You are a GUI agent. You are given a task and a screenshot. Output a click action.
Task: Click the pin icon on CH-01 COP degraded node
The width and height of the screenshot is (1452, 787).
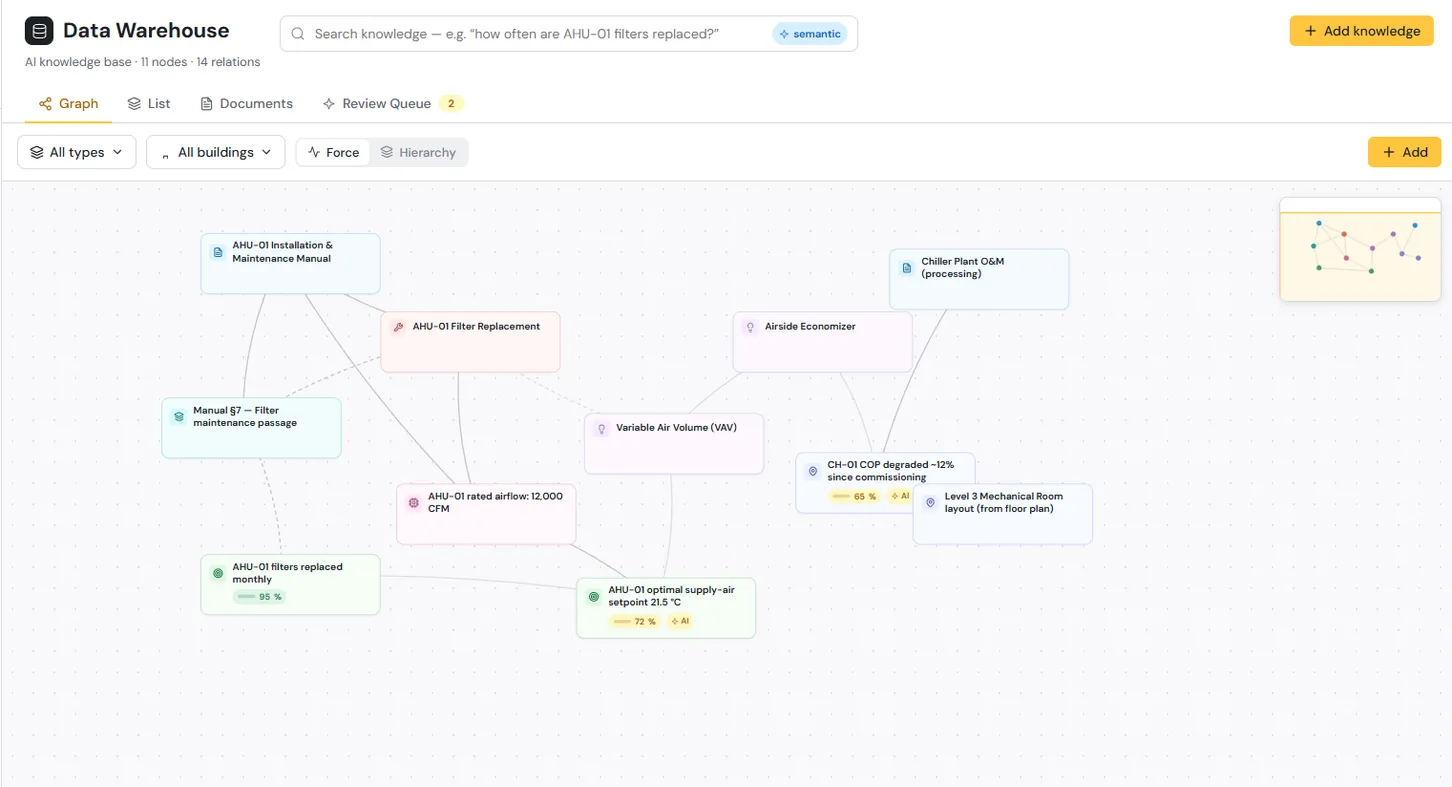tap(812, 471)
